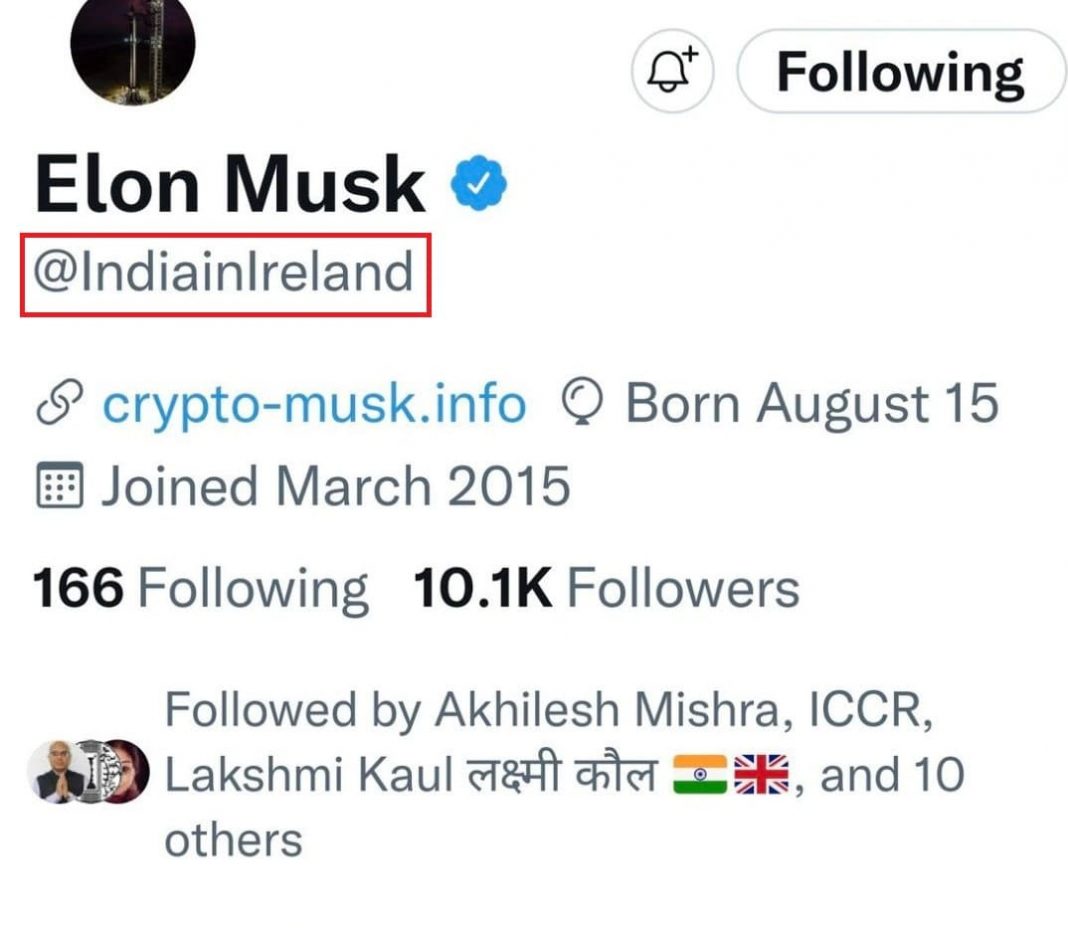Click the calendar joined icon

[60, 485]
